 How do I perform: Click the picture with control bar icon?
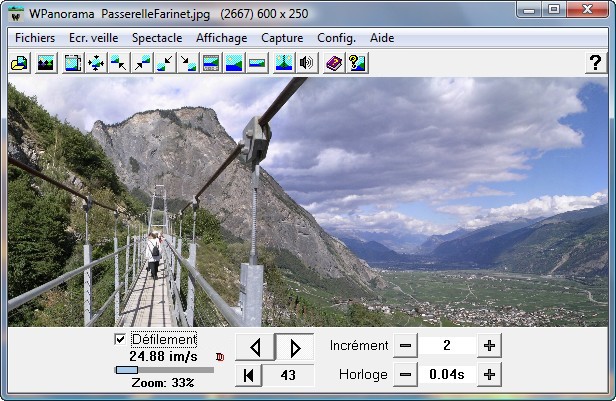click(x=211, y=63)
